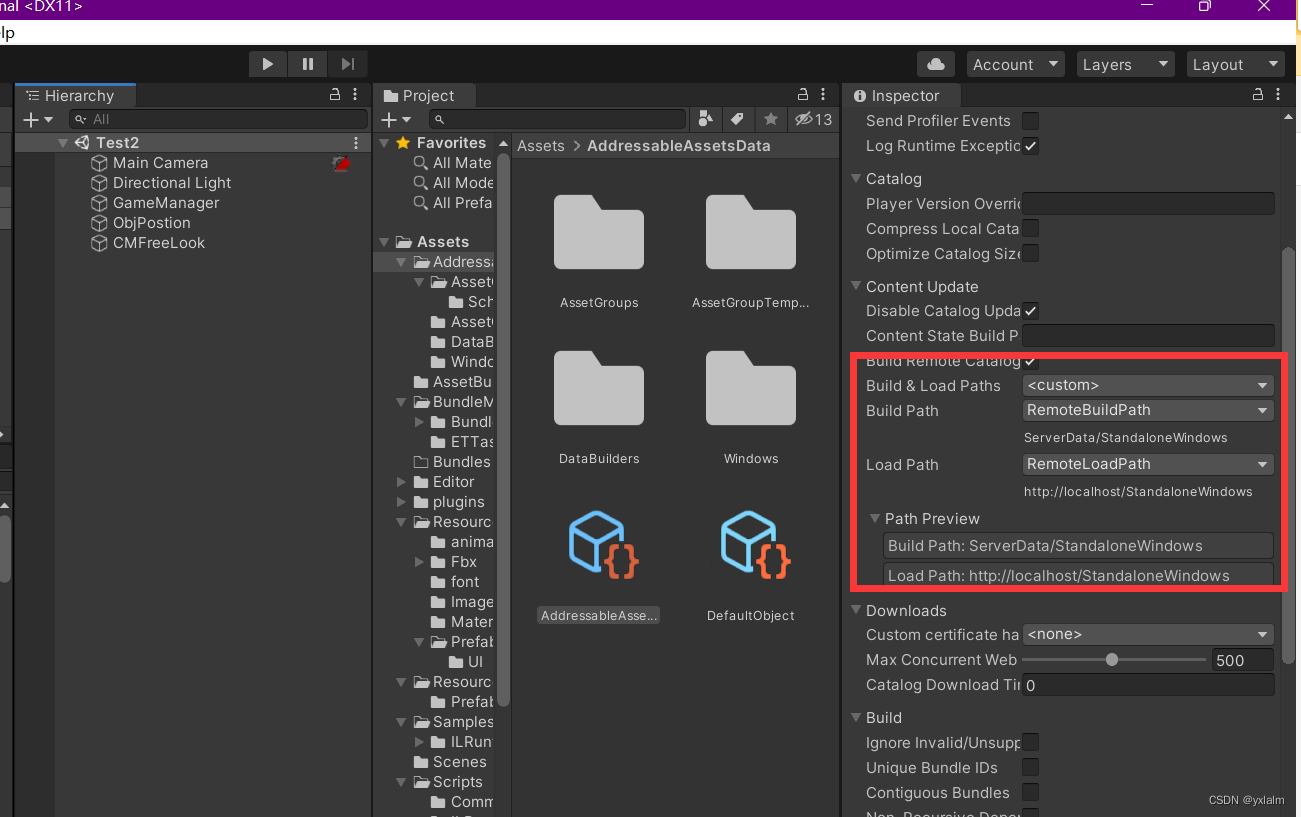This screenshot has height=817, width=1301.
Task: Click the Player Version Override field
Action: tap(1148, 204)
